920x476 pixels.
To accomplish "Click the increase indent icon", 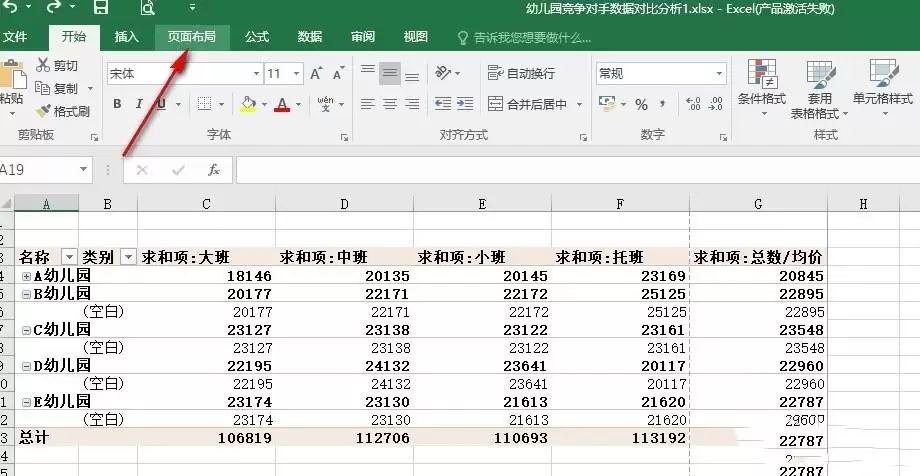I will click(x=465, y=104).
